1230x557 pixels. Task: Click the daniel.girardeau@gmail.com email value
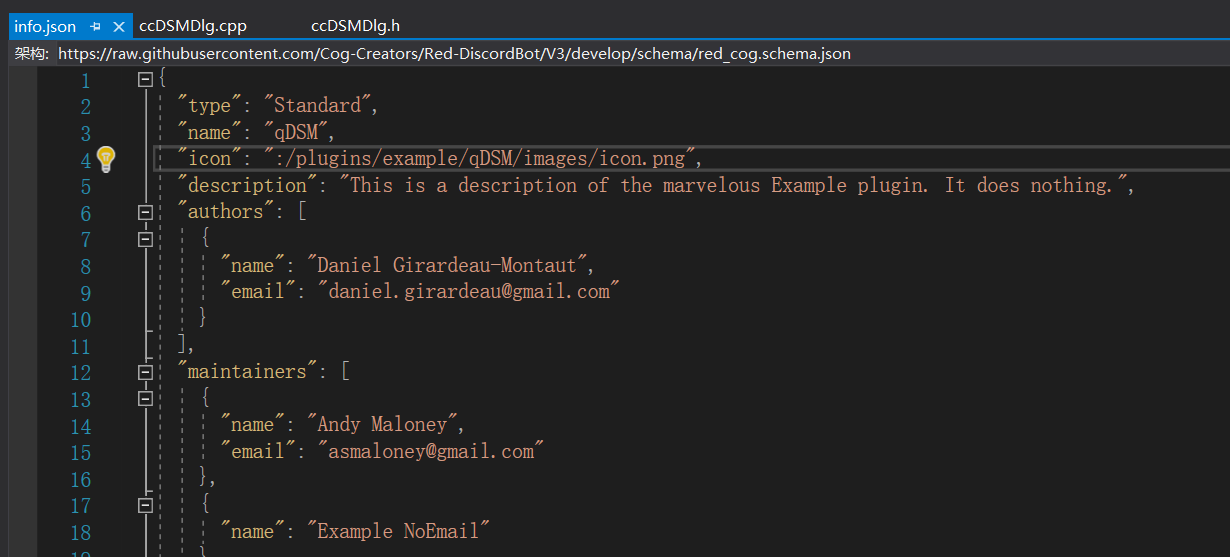(x=469, y=292)
